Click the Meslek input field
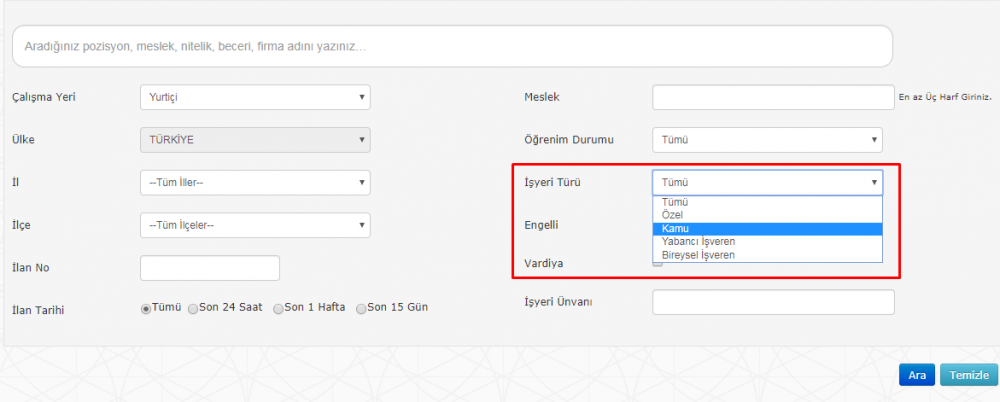The height and width of the screenshot is (402, 1000). click(773, 97)
